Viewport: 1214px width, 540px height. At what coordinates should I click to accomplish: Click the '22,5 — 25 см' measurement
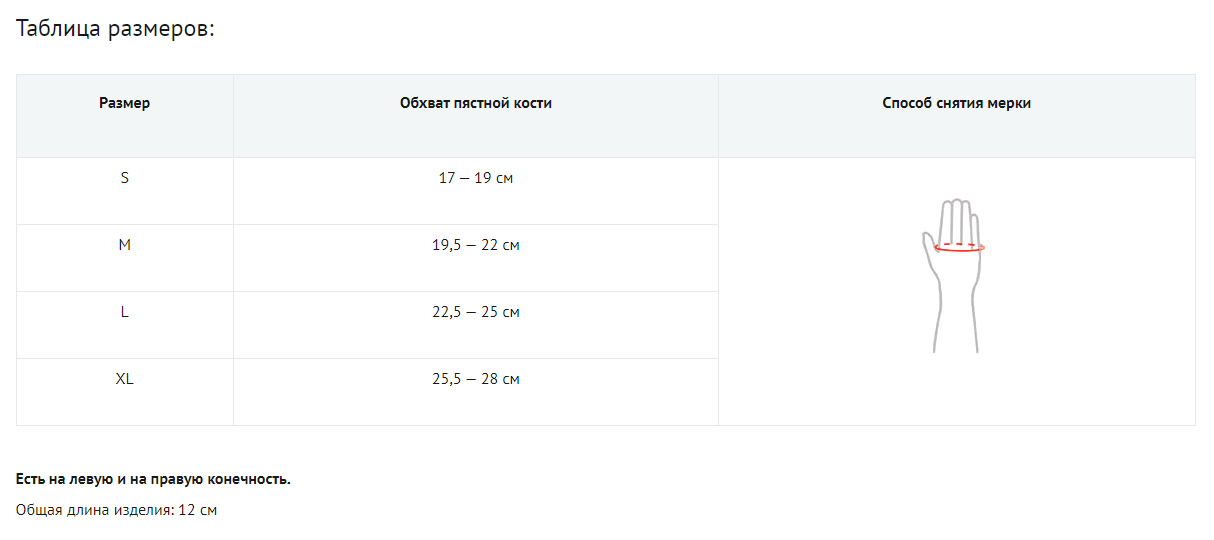point(476,312)
